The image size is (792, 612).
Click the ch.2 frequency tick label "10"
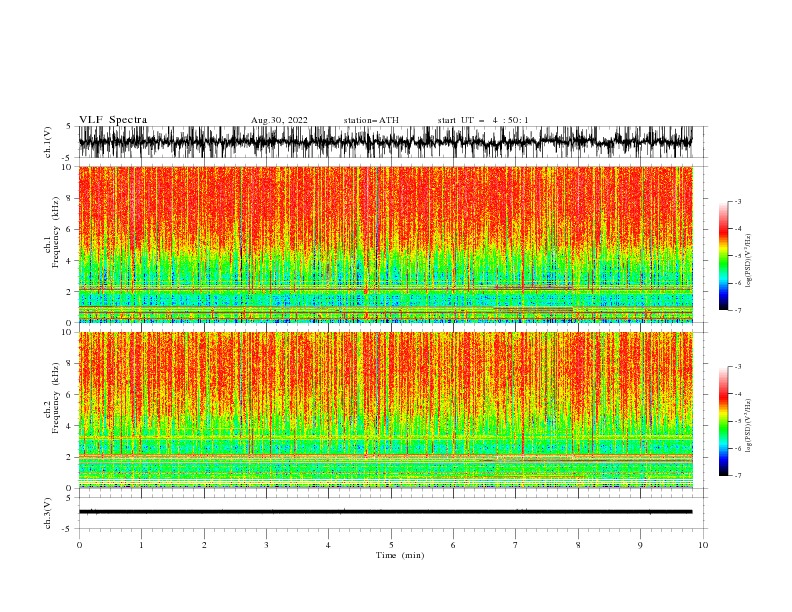point(66,332)
